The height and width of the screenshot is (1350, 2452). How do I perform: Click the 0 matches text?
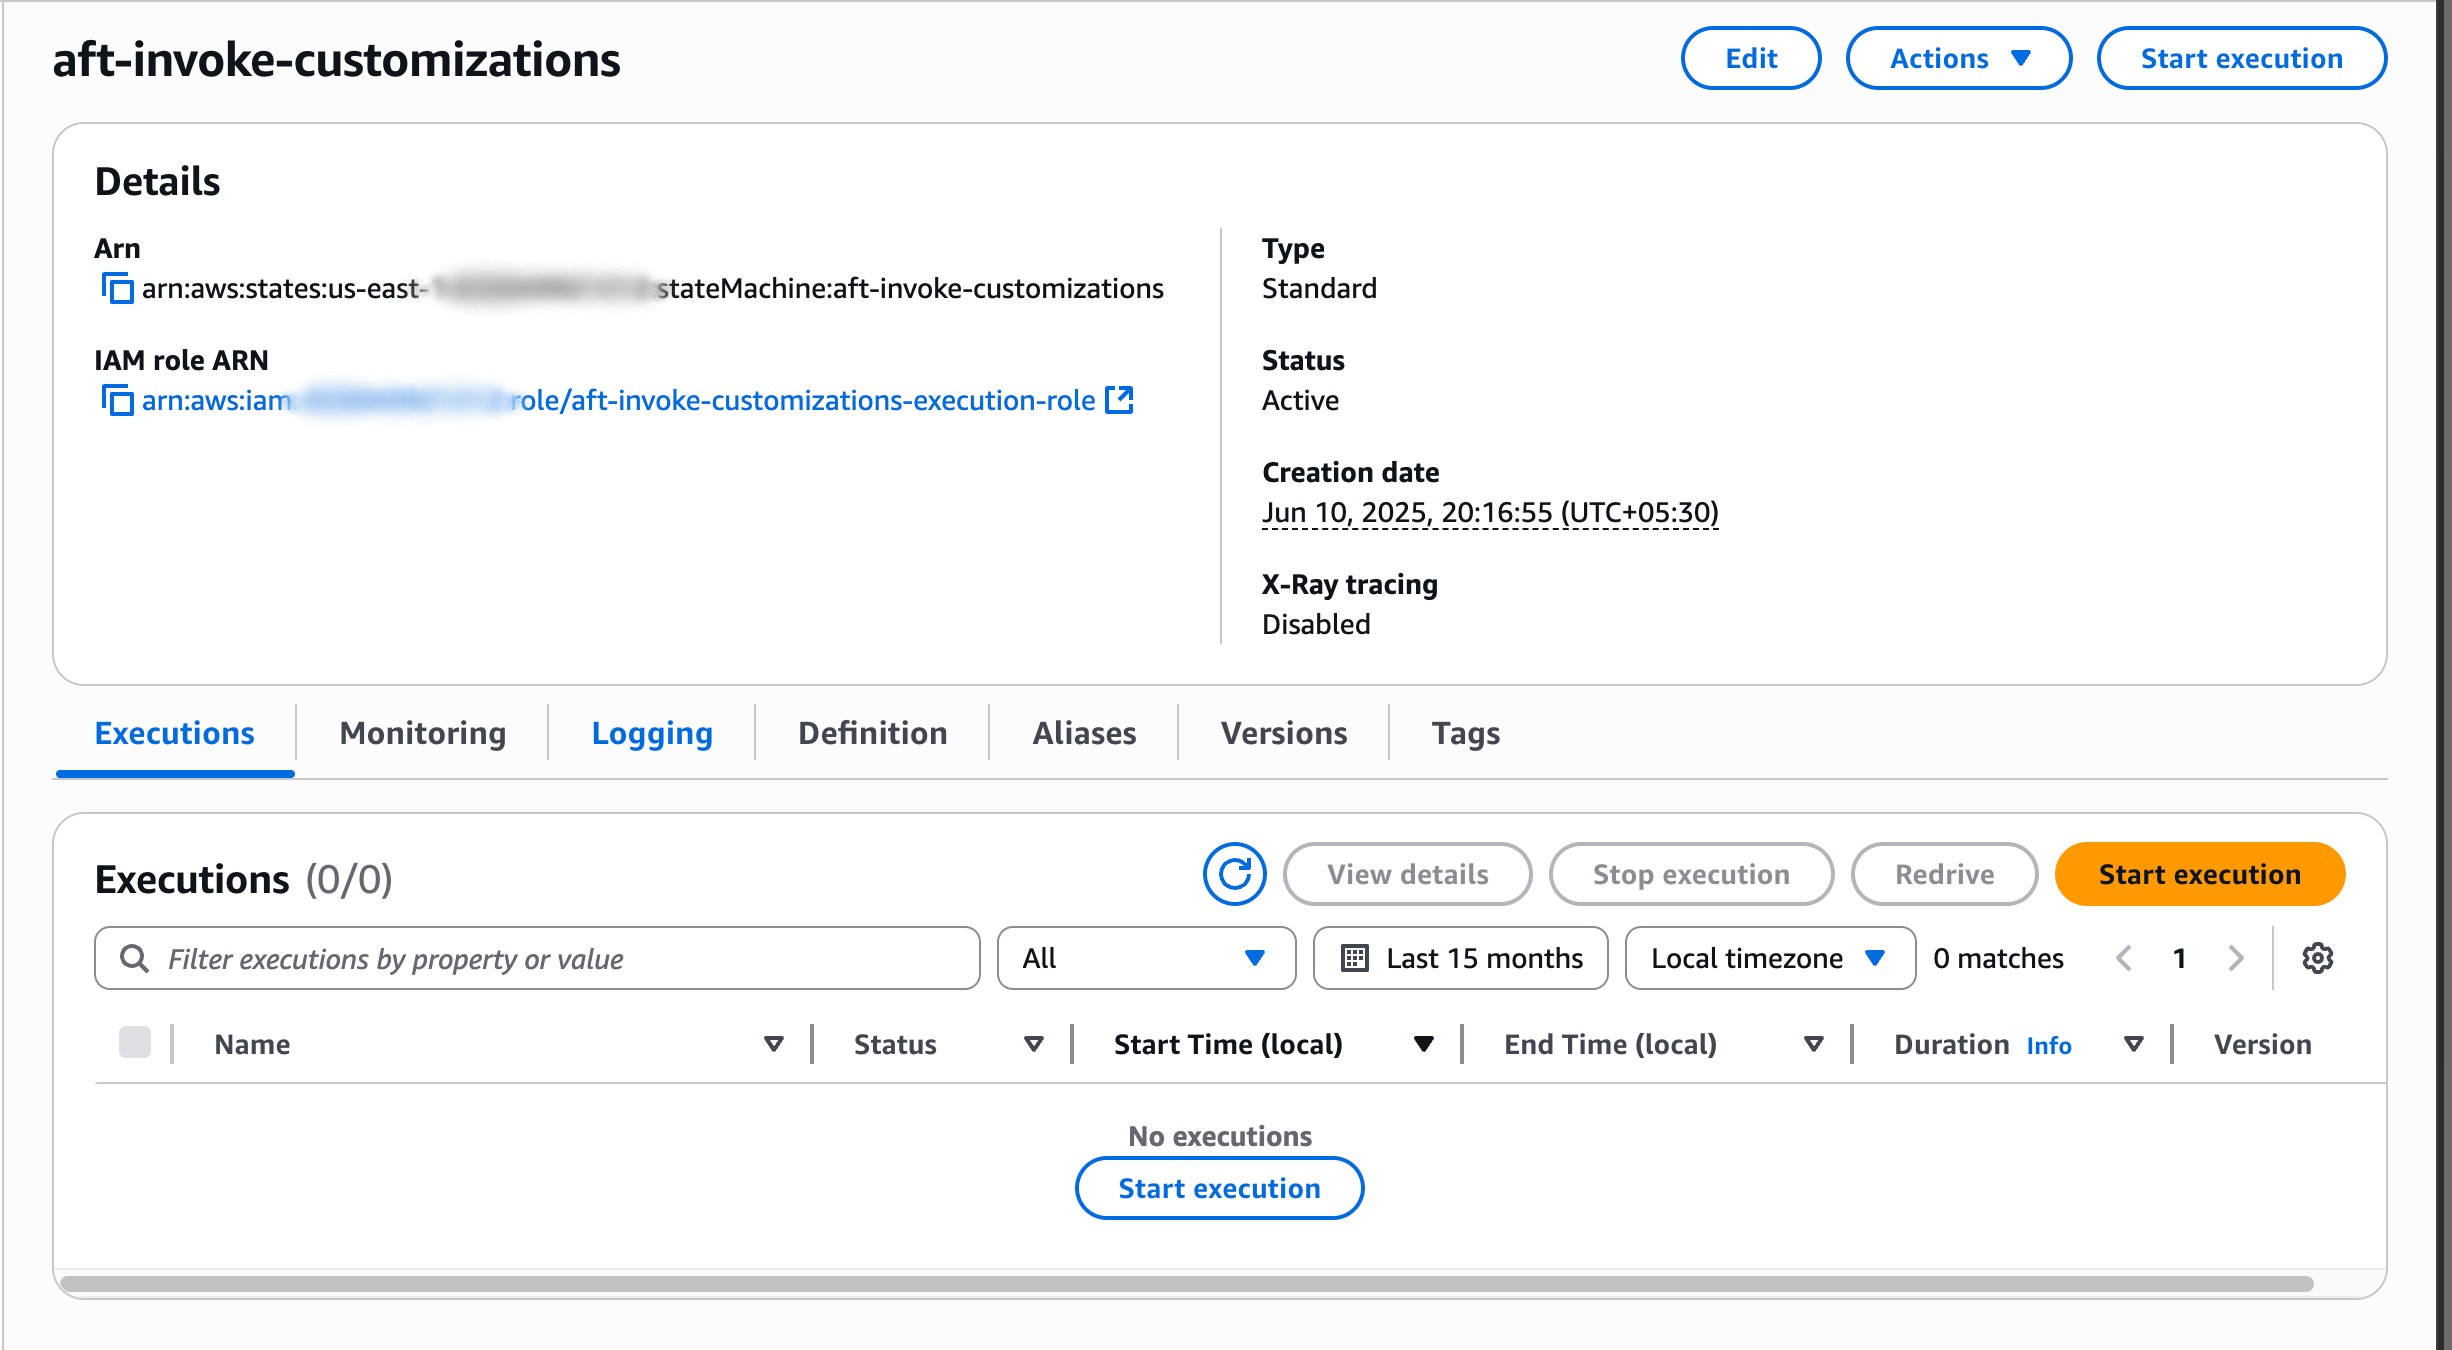pyautogui.click(x=1998, y=958)
